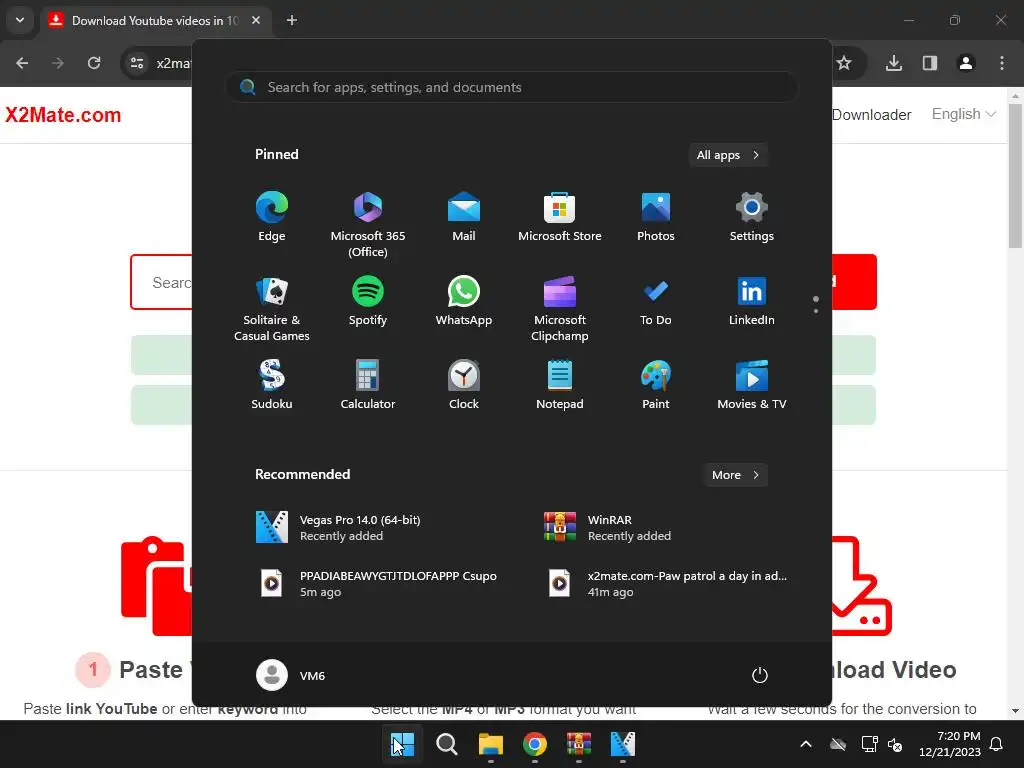Show all apps list
This screenshot has height=768, width=1024.
pyautogui.click(x=728, y=155)
